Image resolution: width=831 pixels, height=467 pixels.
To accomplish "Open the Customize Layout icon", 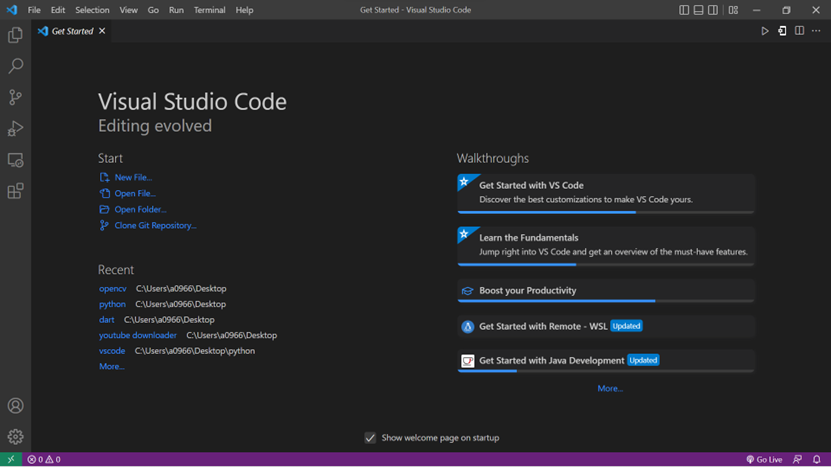I will (733, 10).
